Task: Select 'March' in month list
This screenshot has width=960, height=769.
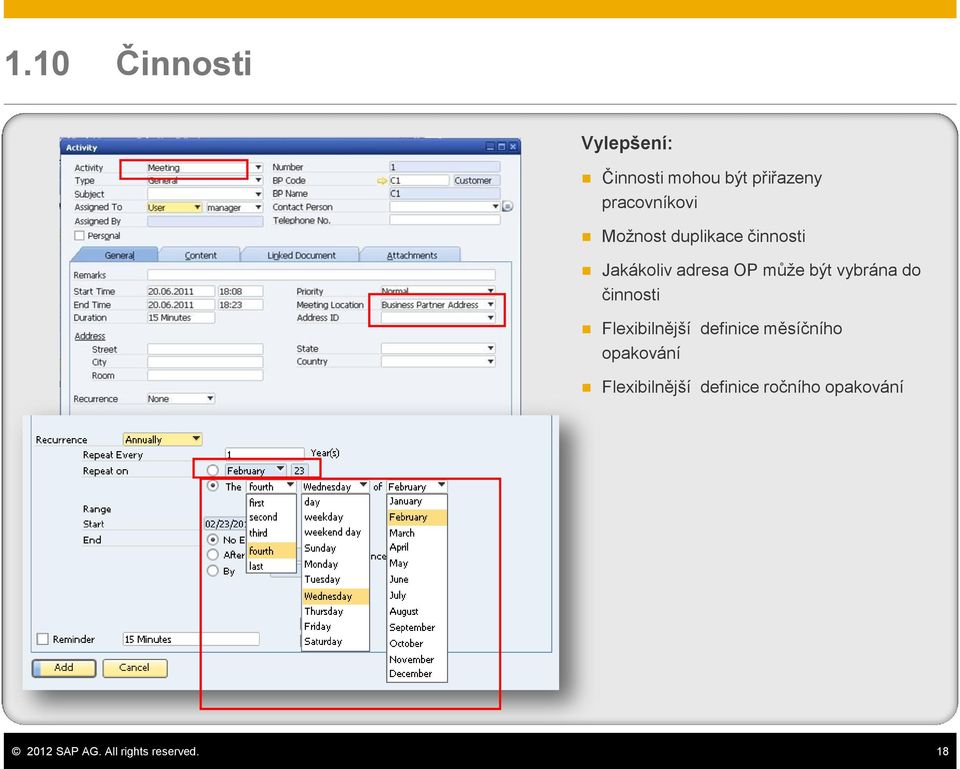Action: (417, 533)
